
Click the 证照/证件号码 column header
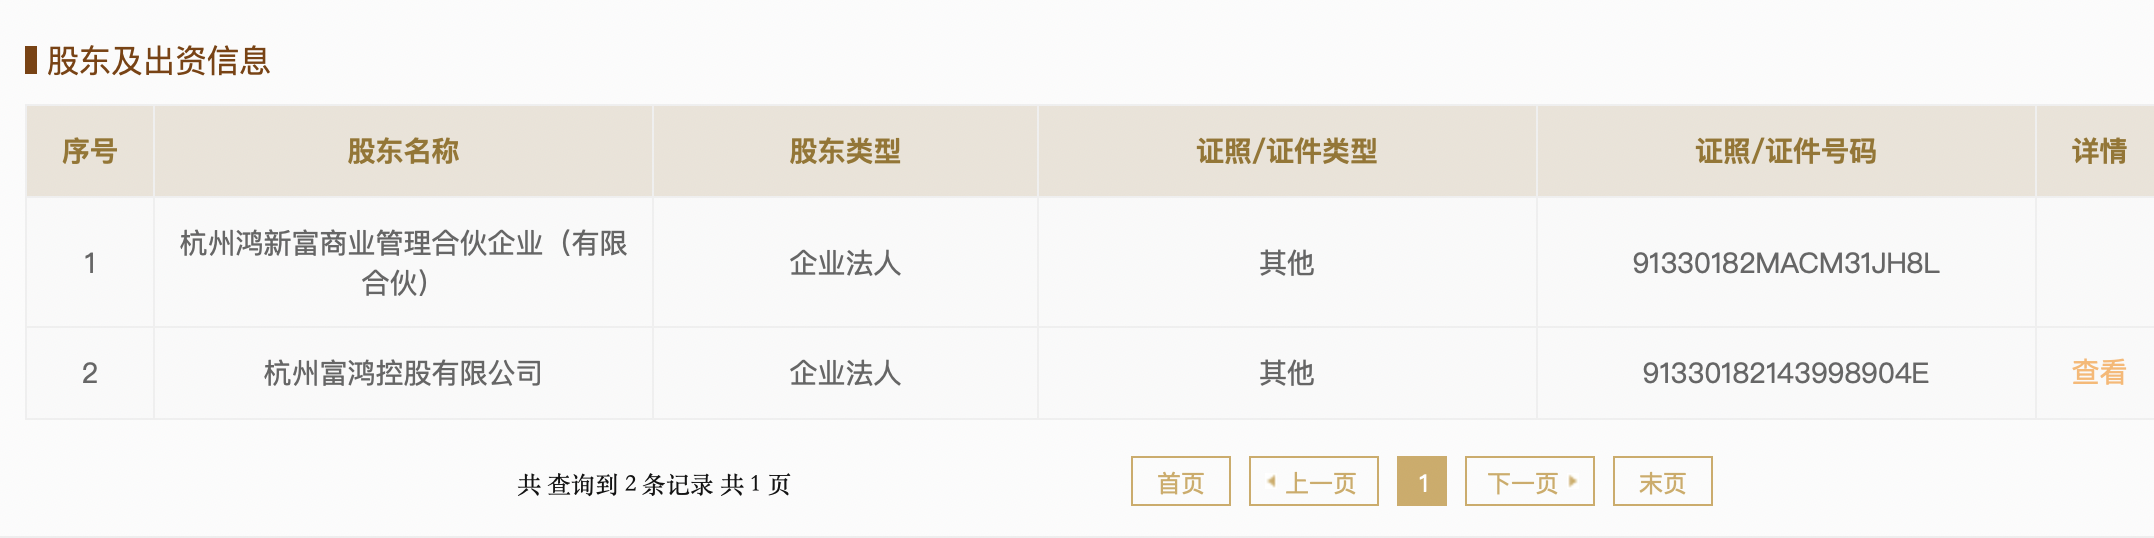point(1785,151)
